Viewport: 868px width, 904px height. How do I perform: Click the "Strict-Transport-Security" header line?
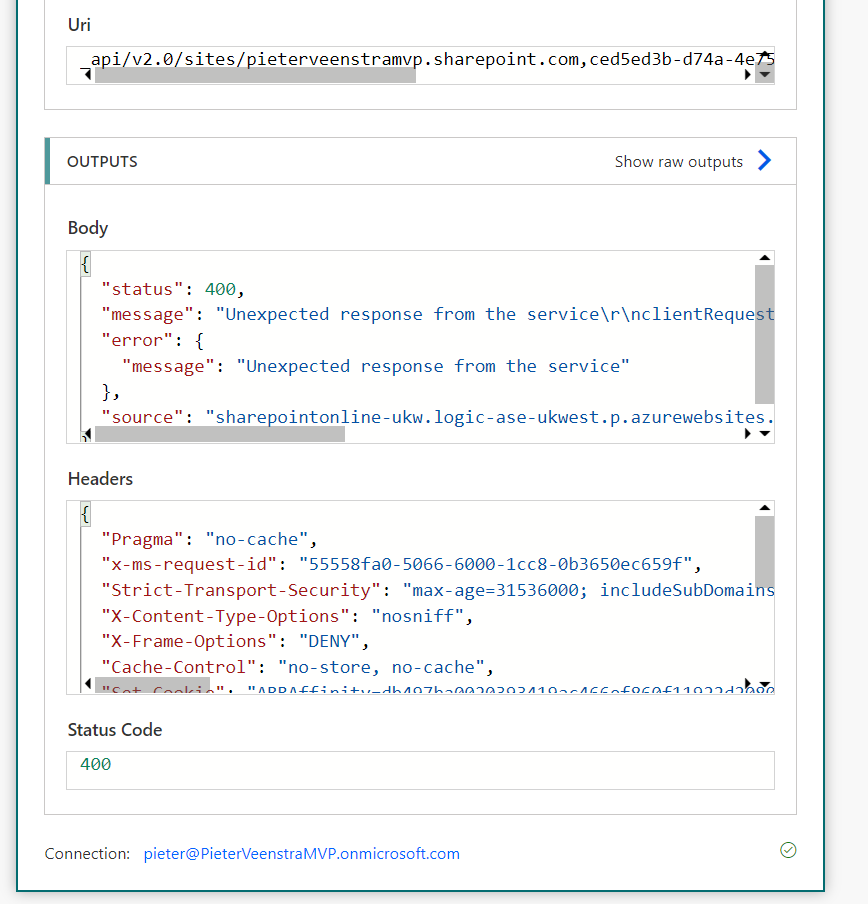(x=437, y=590)
